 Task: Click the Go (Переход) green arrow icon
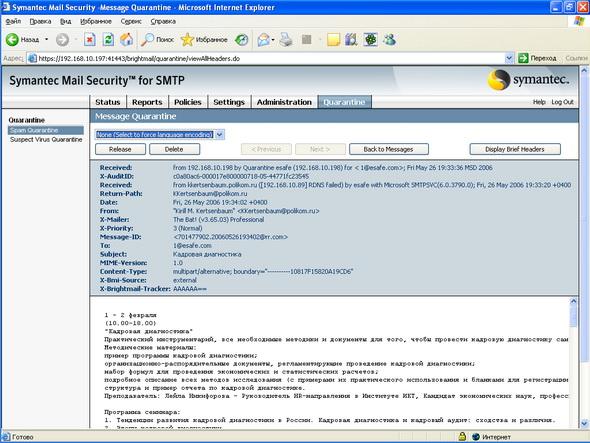coord(523,58)
